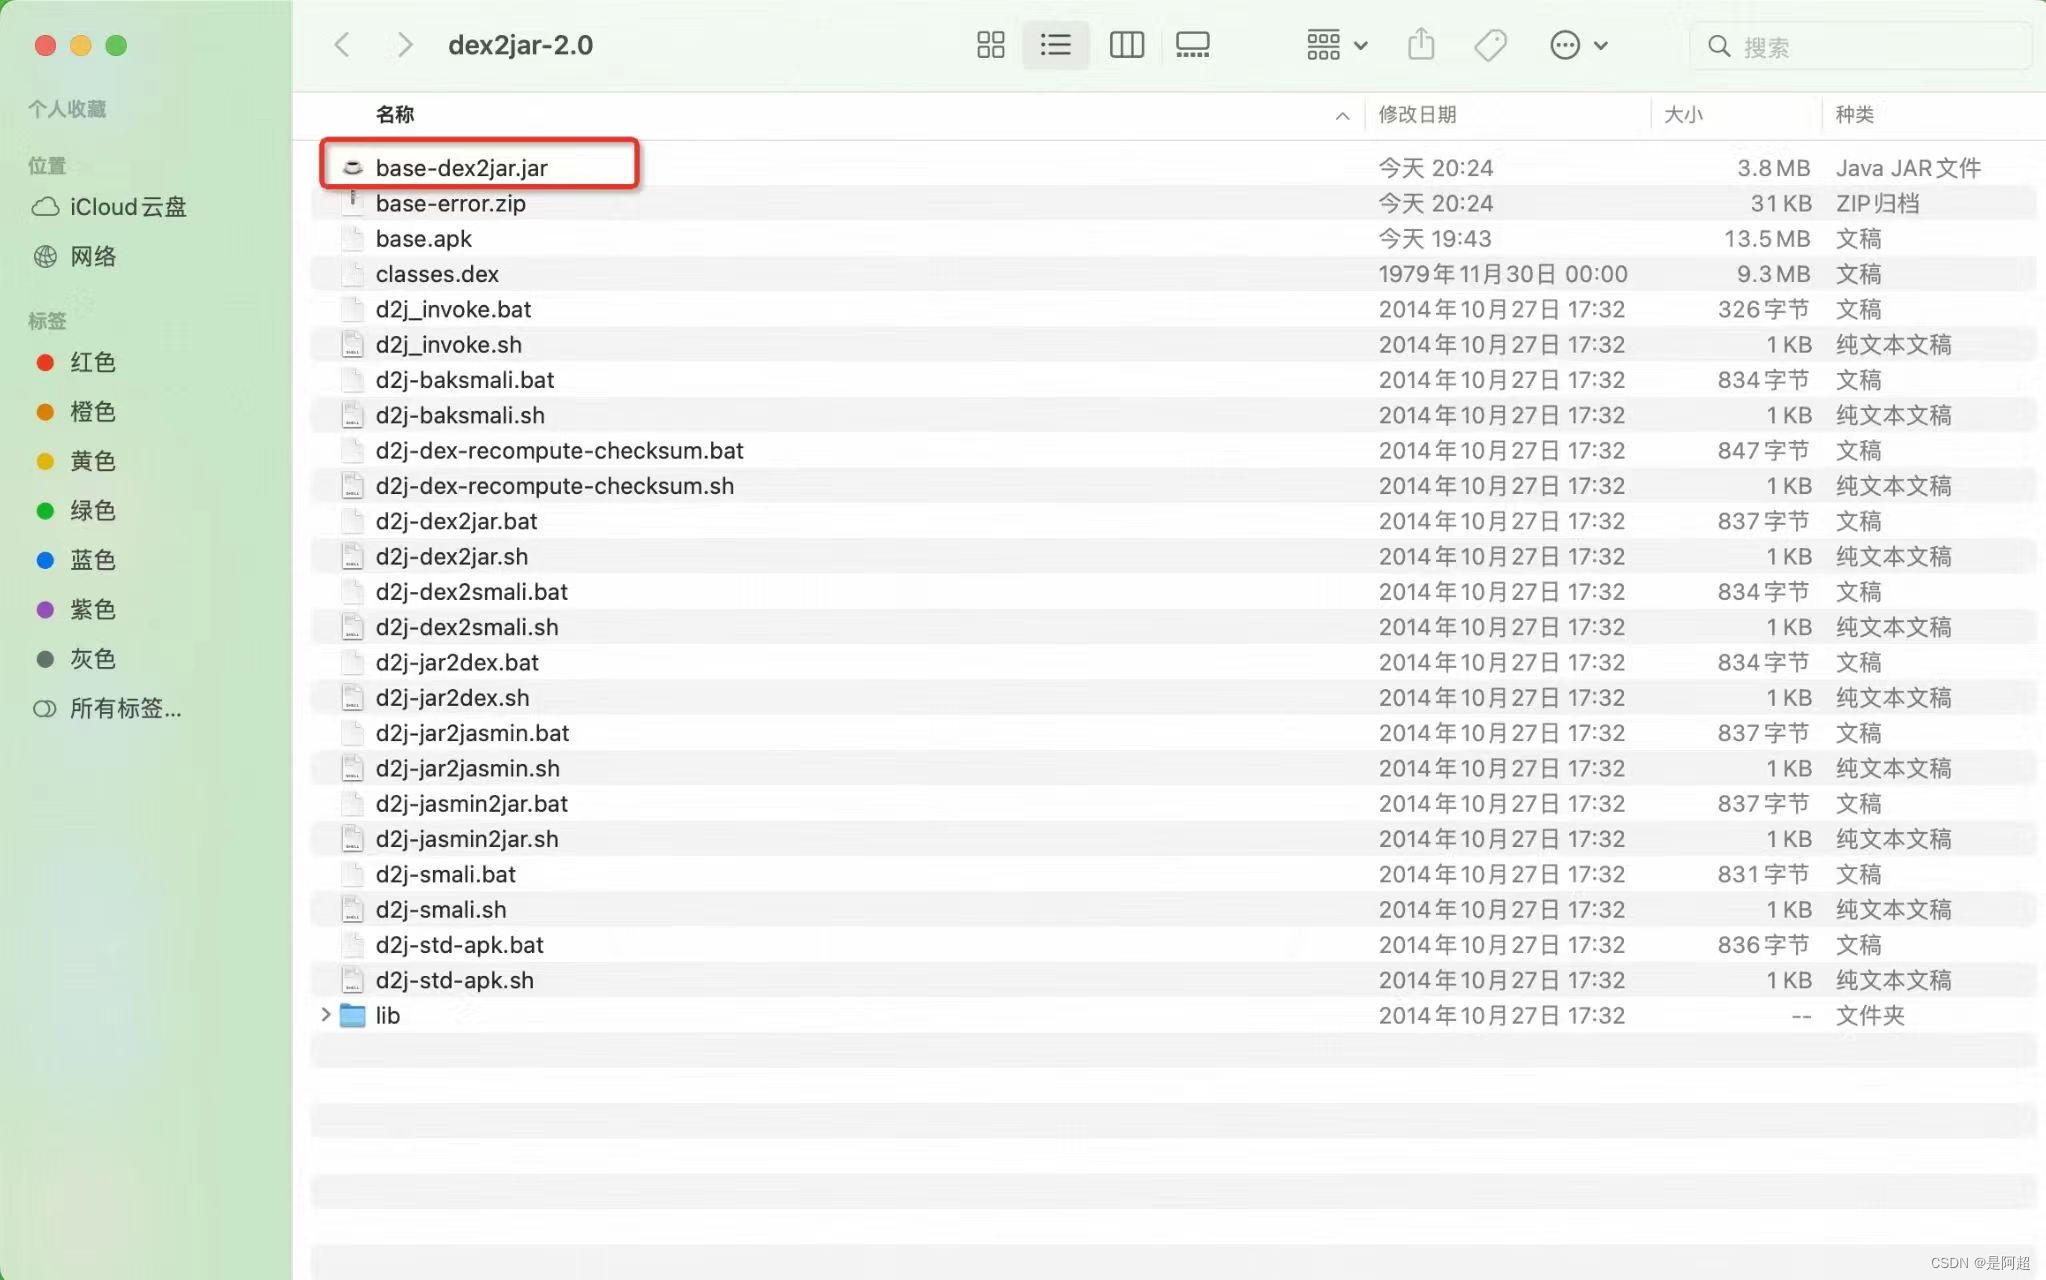Screen dimensions: 2046x1280
Task: Go forward with the right chevron
Action: click(404, 45)
